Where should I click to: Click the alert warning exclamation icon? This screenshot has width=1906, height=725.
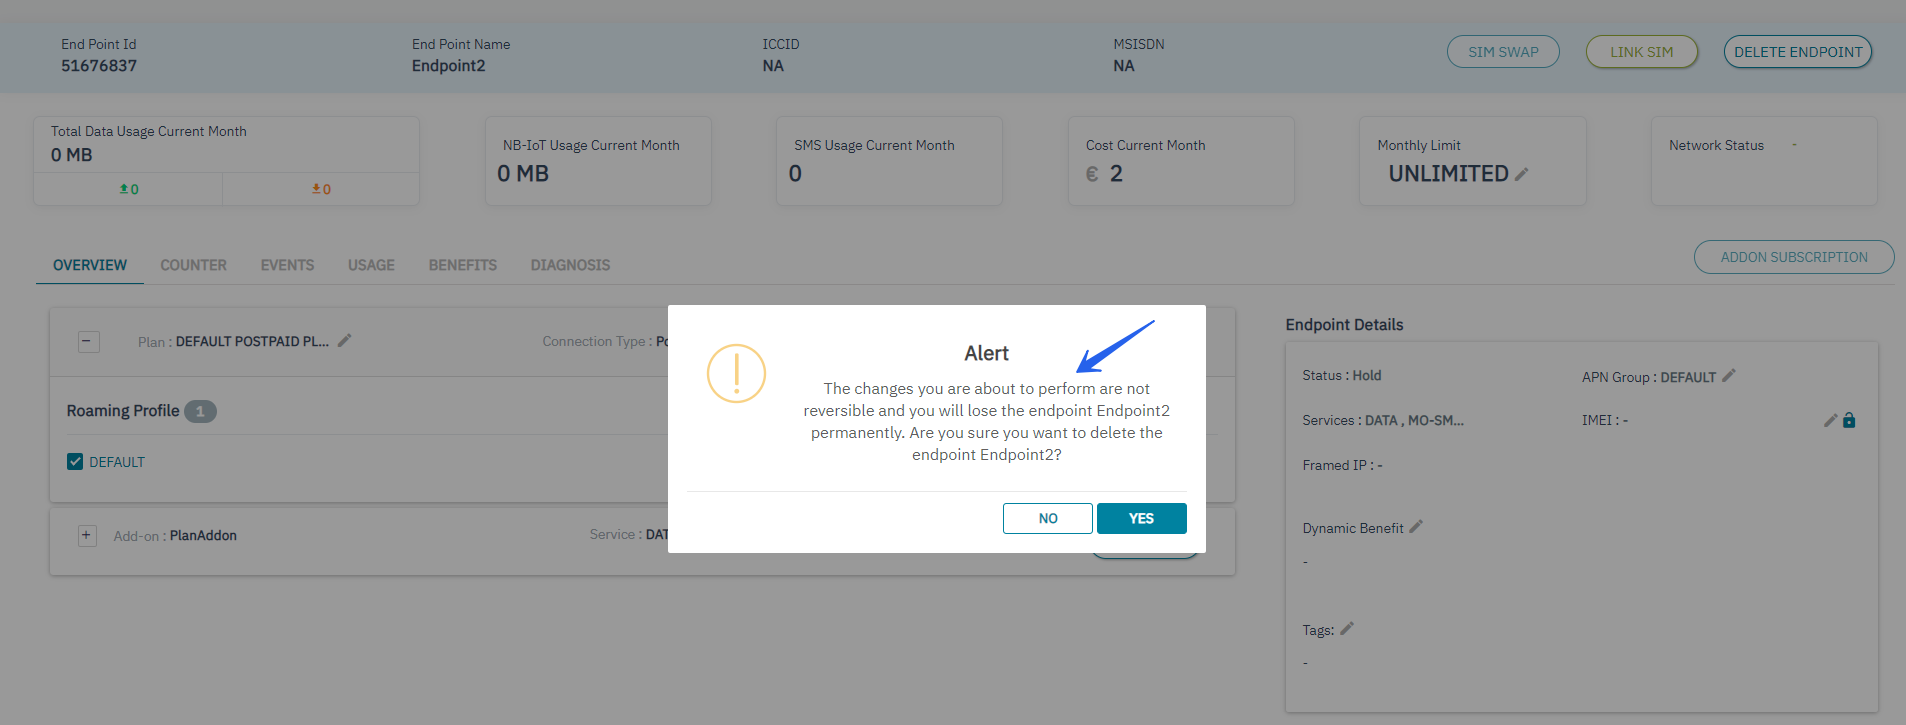[x=736, y=373]
